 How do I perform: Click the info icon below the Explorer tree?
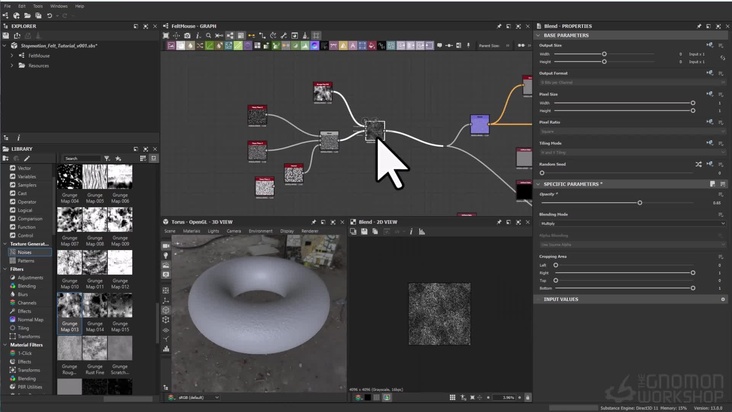tap(18, 137)
